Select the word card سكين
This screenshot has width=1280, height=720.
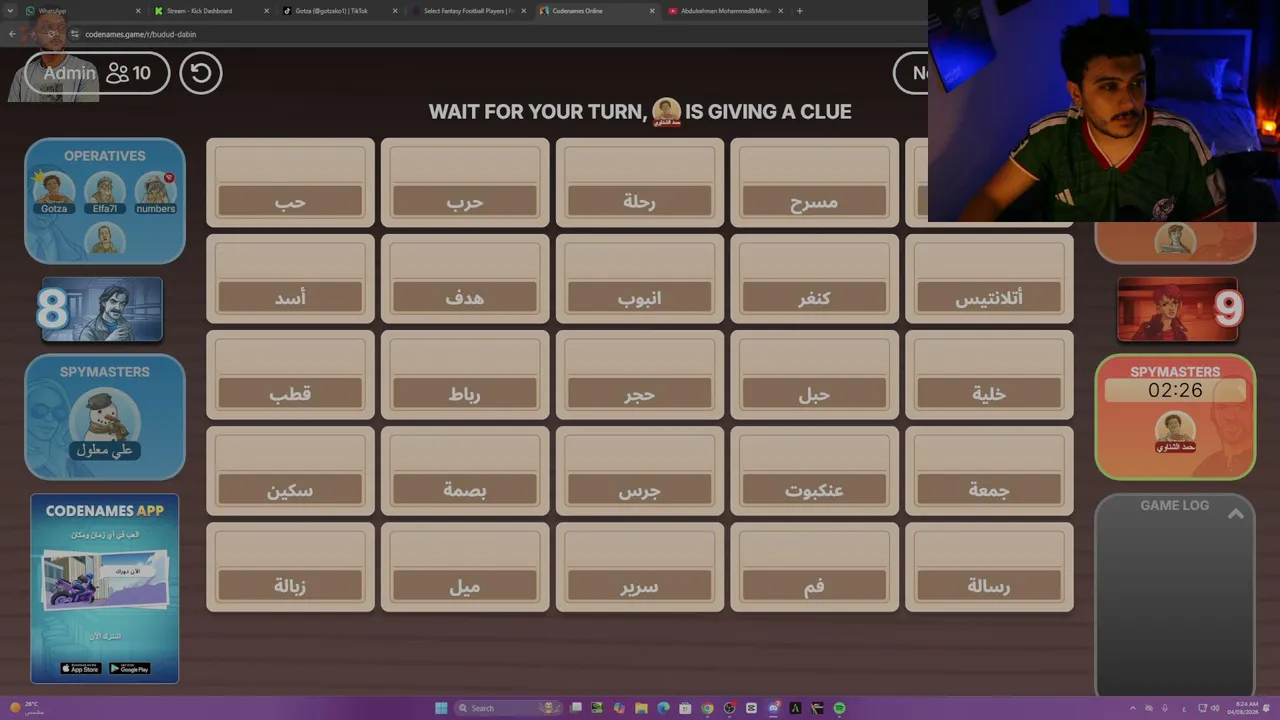290,471
